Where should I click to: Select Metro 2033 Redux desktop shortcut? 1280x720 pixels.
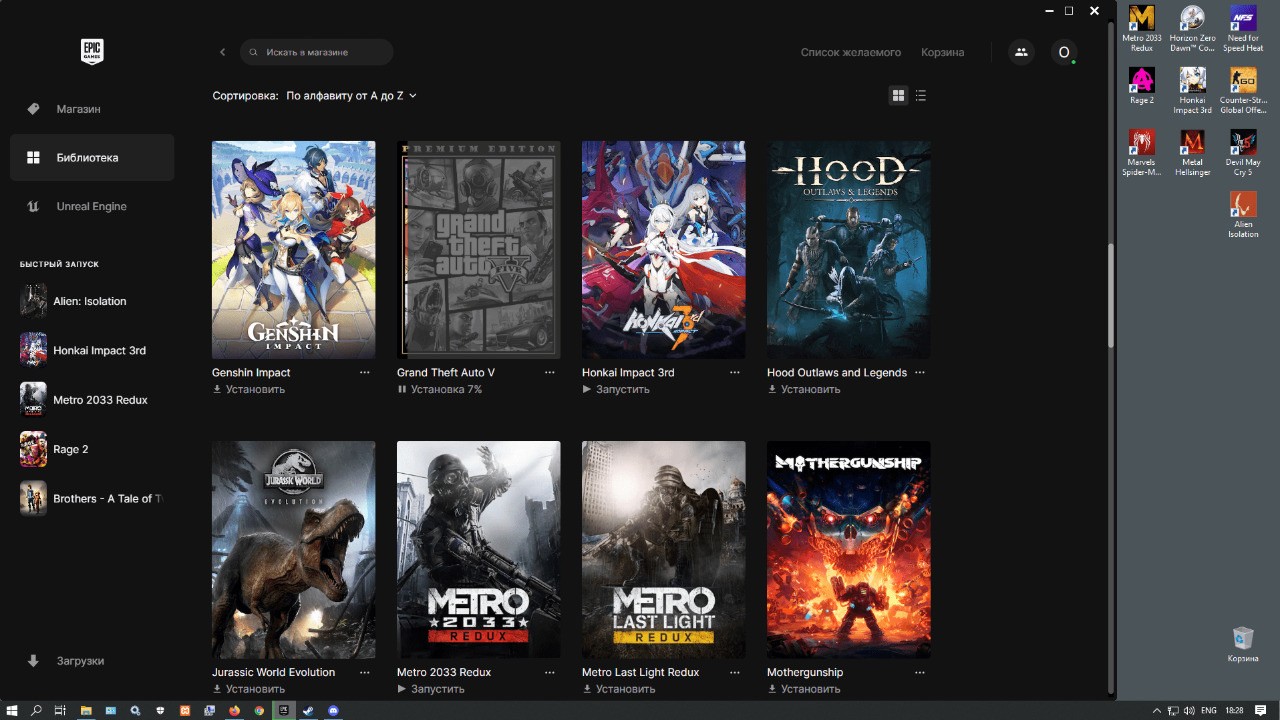(1142, 29)
